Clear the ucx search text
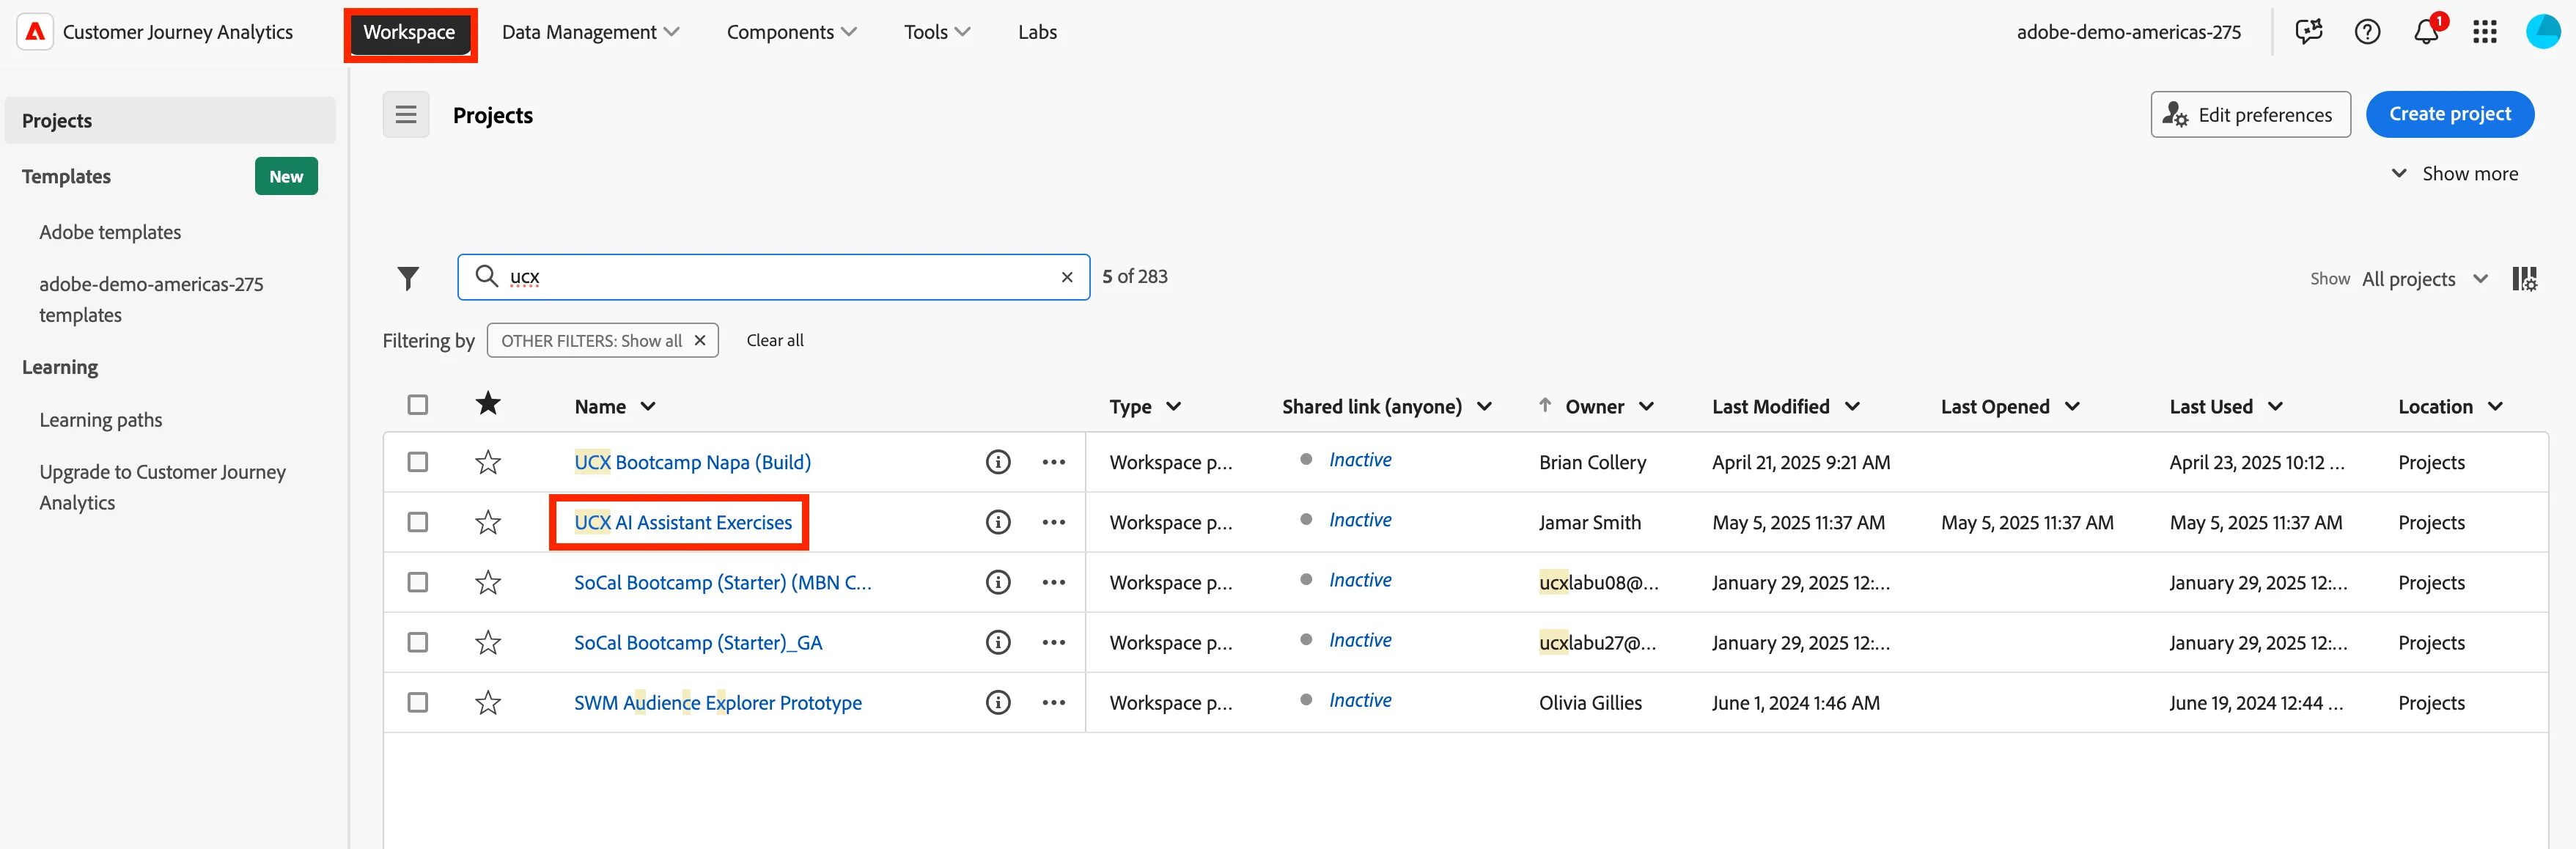This screenshot has width=2576, height=849. pyautogui.click(x=1067, y=278)
